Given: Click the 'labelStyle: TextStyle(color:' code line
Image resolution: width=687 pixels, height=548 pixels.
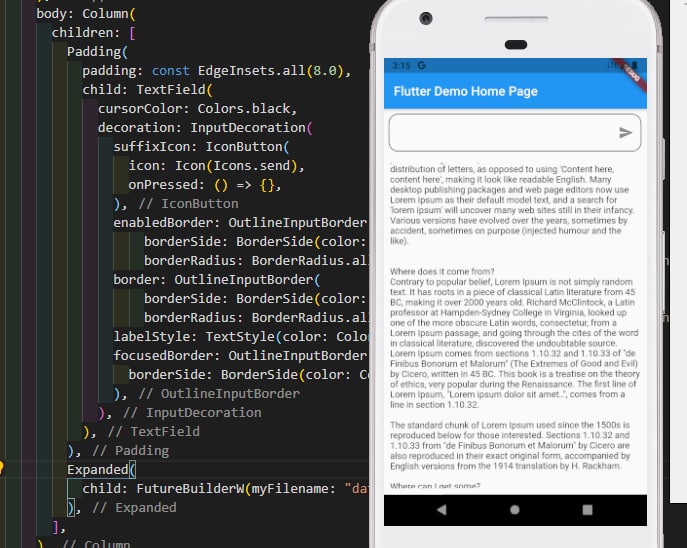Looking at the screenshot, I should (x=241, y=336).
